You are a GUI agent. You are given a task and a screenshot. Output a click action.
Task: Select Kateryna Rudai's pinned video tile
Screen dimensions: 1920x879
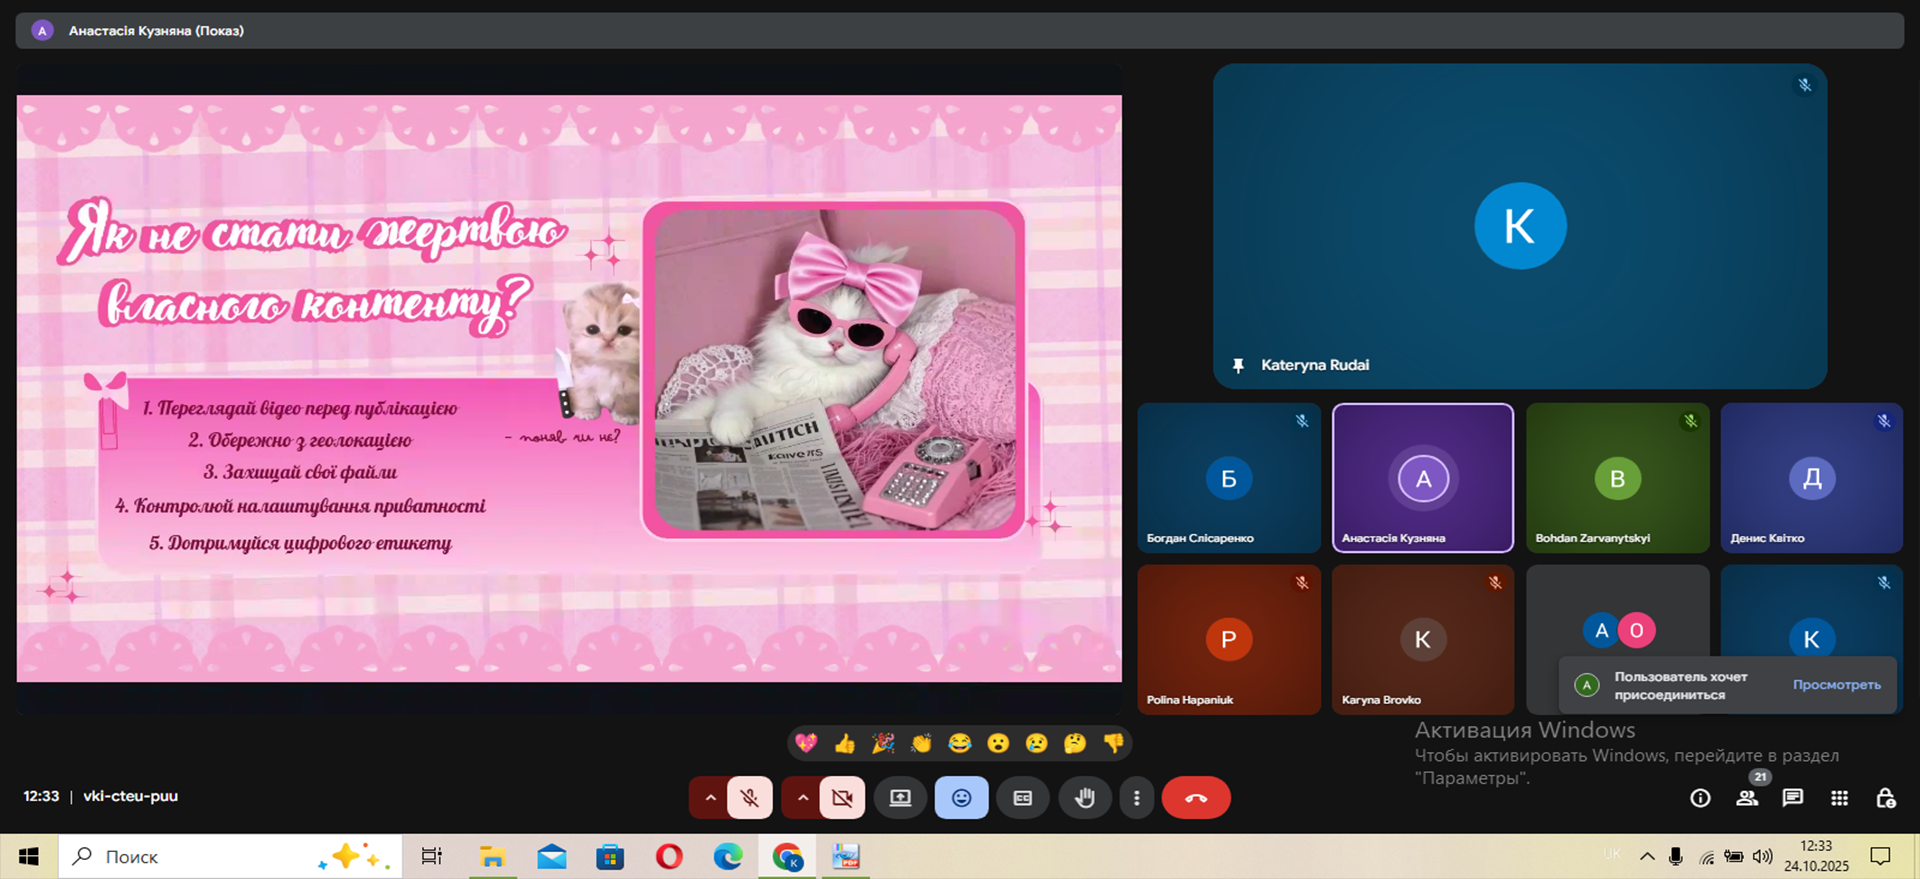[x=1519, y=226]
